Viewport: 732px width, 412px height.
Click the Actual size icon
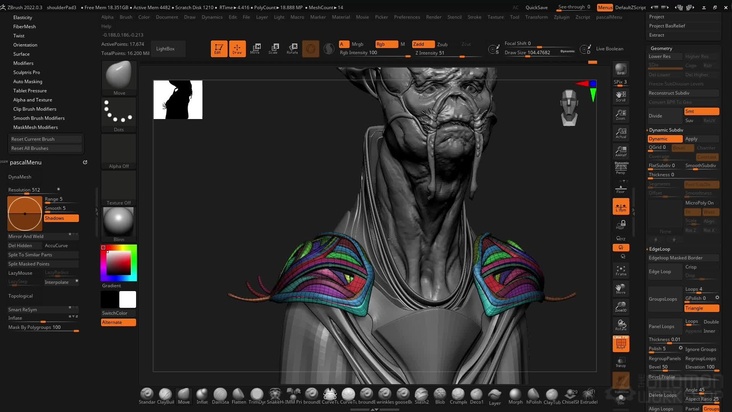620,133
